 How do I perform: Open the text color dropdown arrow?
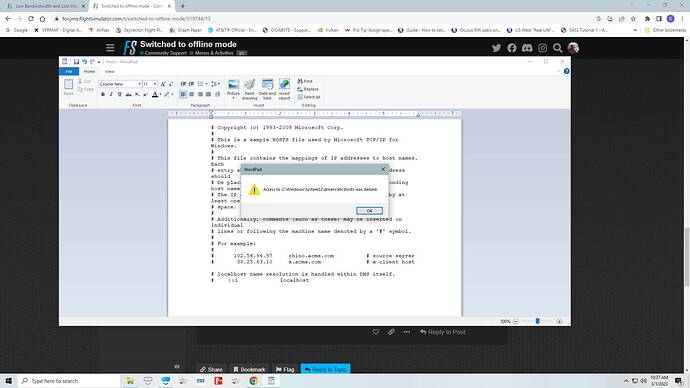coord(160,95)
